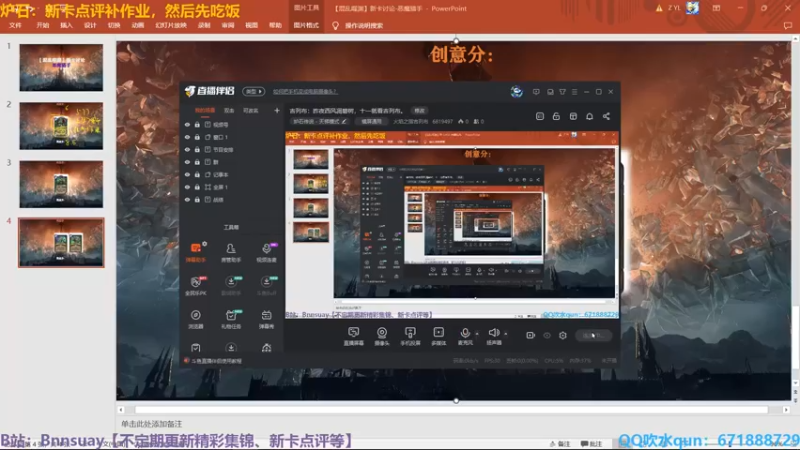Click unlock padlock icon at outermost 直播伴侣 top right

[556, 116]
